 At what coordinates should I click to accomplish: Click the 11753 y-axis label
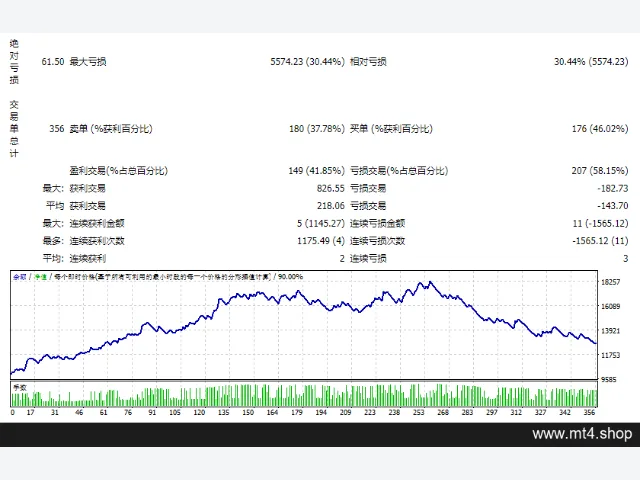tap(610, 355)
